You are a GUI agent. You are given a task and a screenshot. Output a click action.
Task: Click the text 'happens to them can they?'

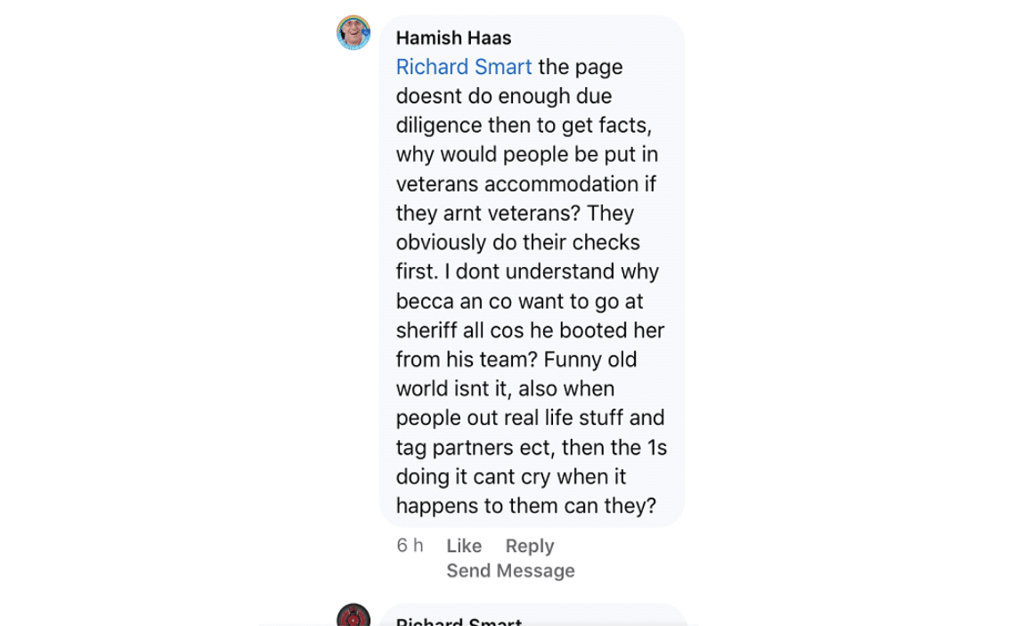pos(526,506)
